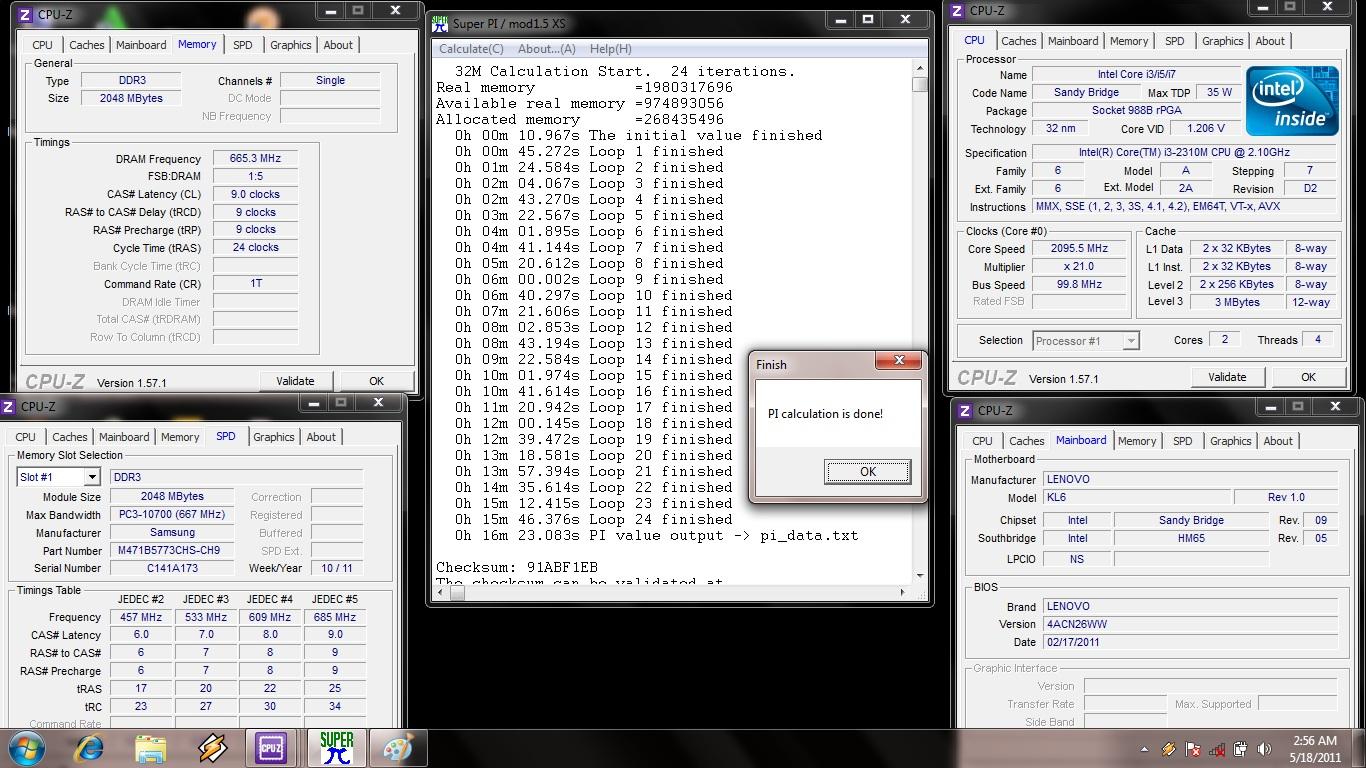The width and height of the screenshot is (1366, 768).
Task: Open Action Center flag tray icon
Action: click(x=1192, y=749)
